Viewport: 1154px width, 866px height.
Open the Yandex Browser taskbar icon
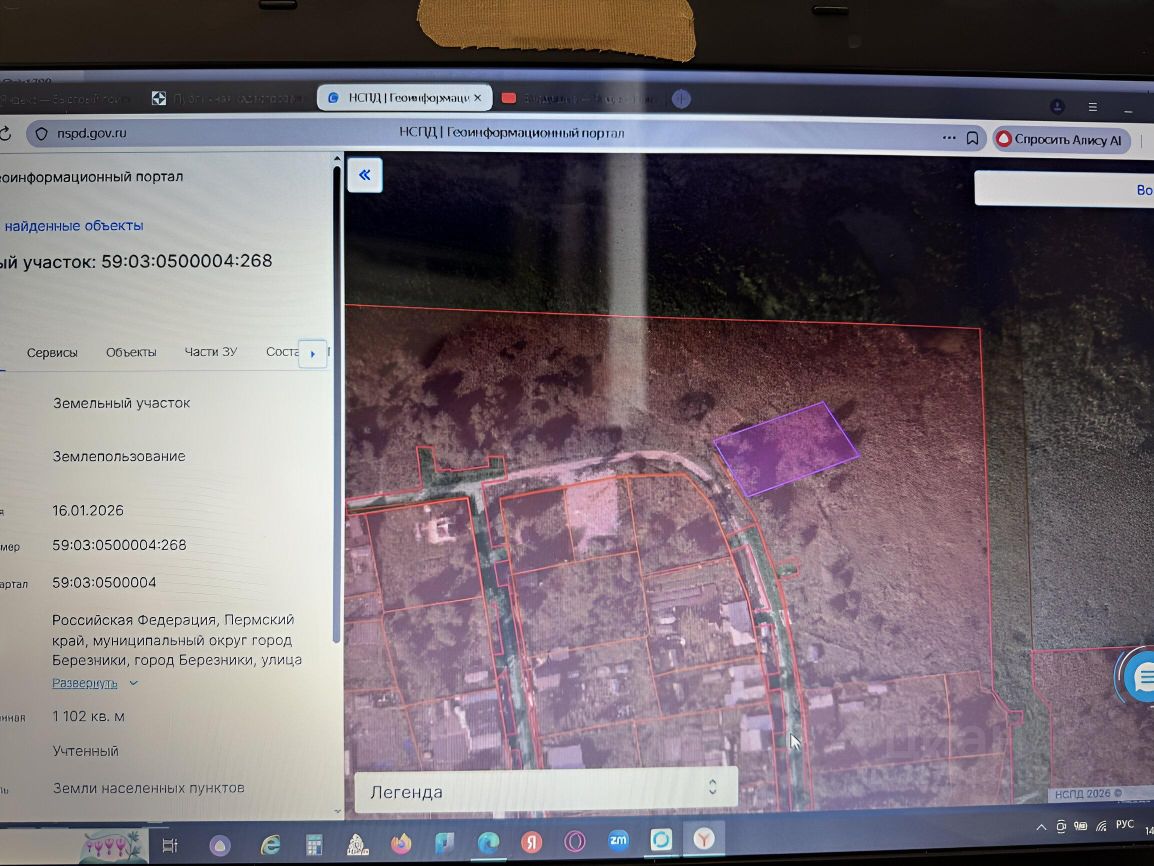point(705,840)
